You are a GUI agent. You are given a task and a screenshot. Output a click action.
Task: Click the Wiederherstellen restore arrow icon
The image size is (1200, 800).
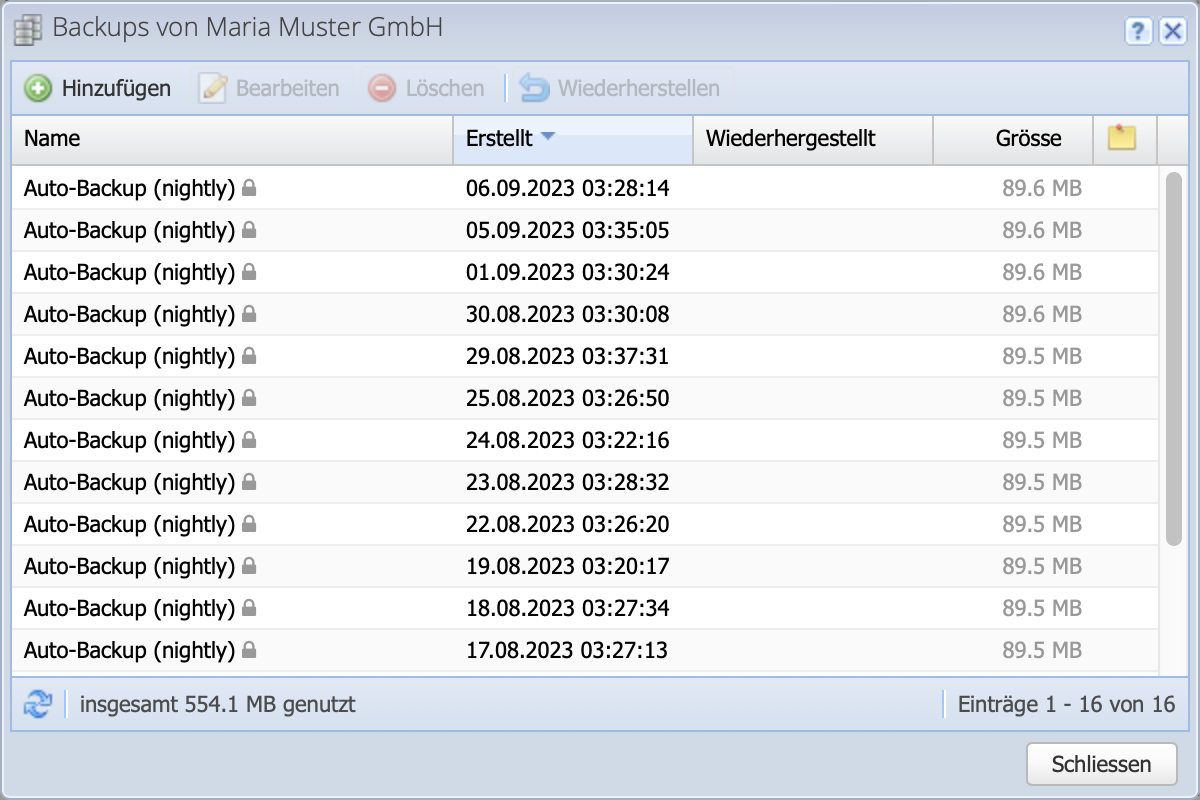(533, 88)
